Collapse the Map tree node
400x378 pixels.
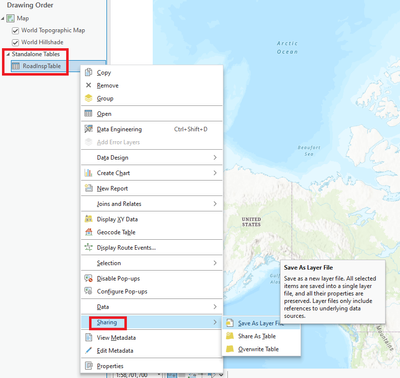[3, 18]
